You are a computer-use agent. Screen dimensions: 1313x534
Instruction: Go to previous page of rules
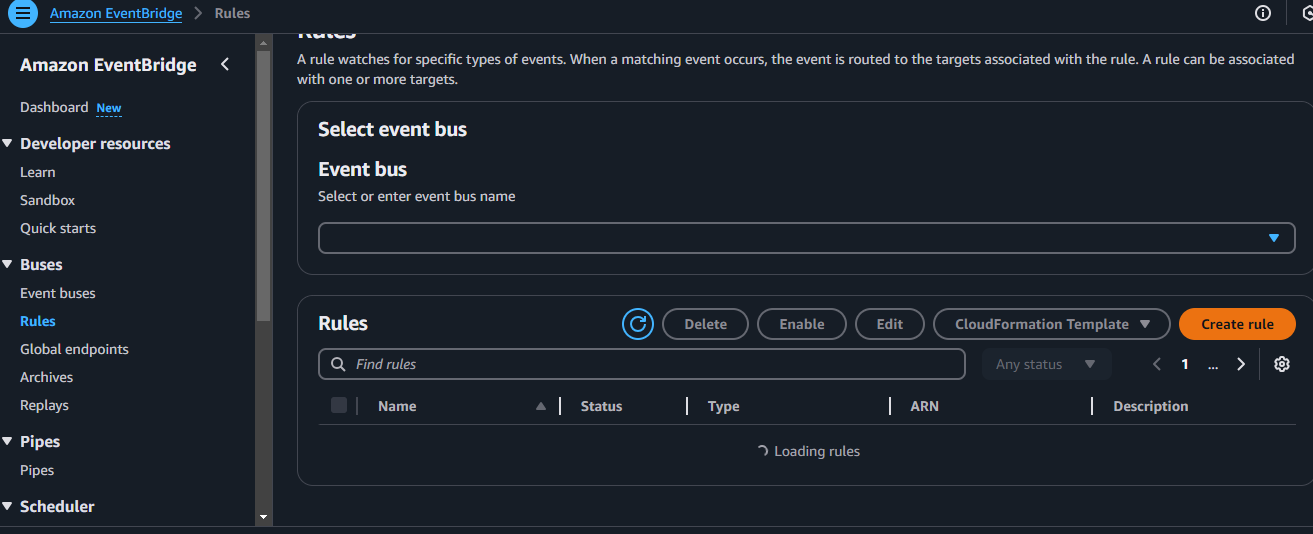point(1157,364)
